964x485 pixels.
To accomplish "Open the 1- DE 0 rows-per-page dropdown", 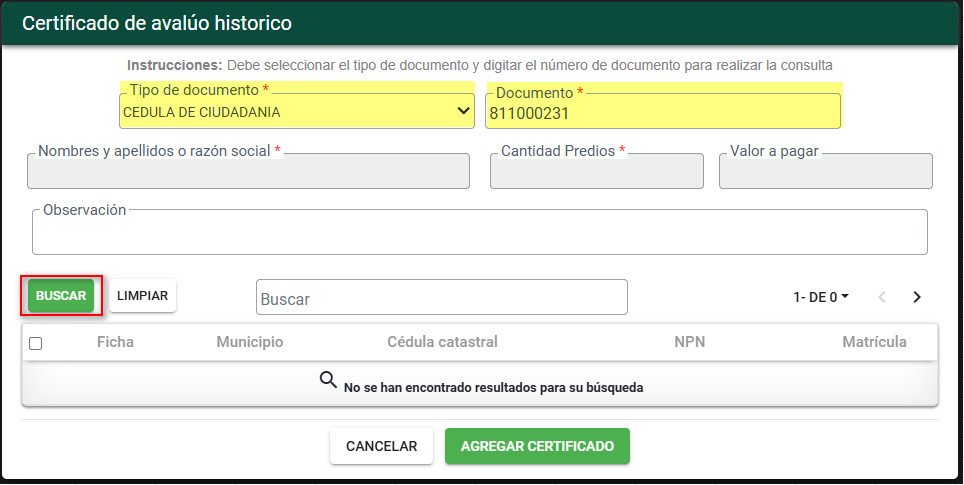I will coord(821,298).
